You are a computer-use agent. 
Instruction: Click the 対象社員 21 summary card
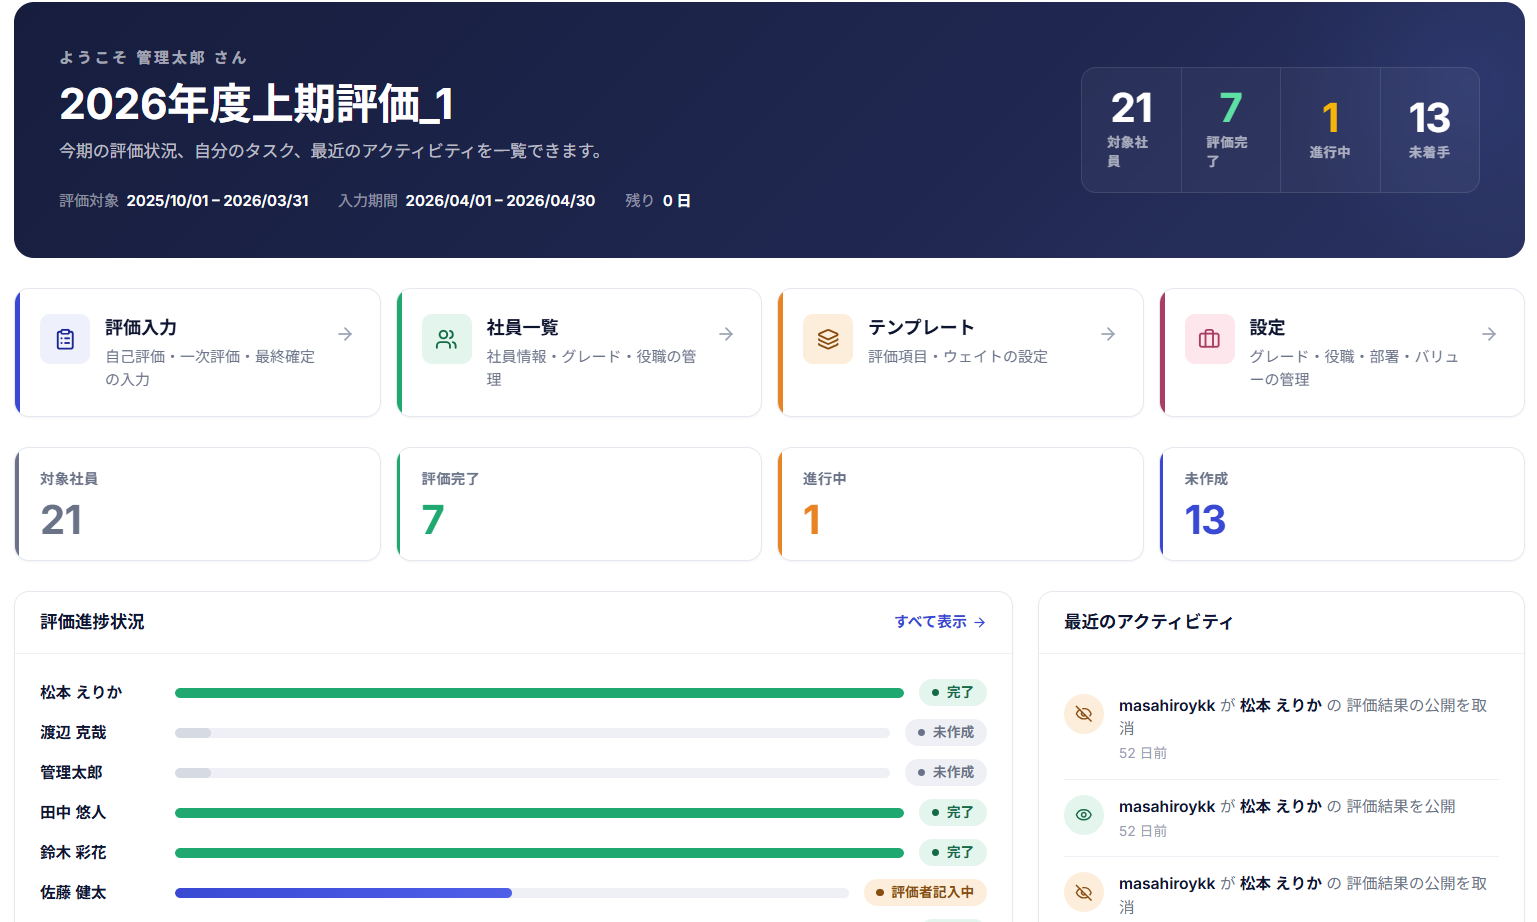[x=198, y=504]
